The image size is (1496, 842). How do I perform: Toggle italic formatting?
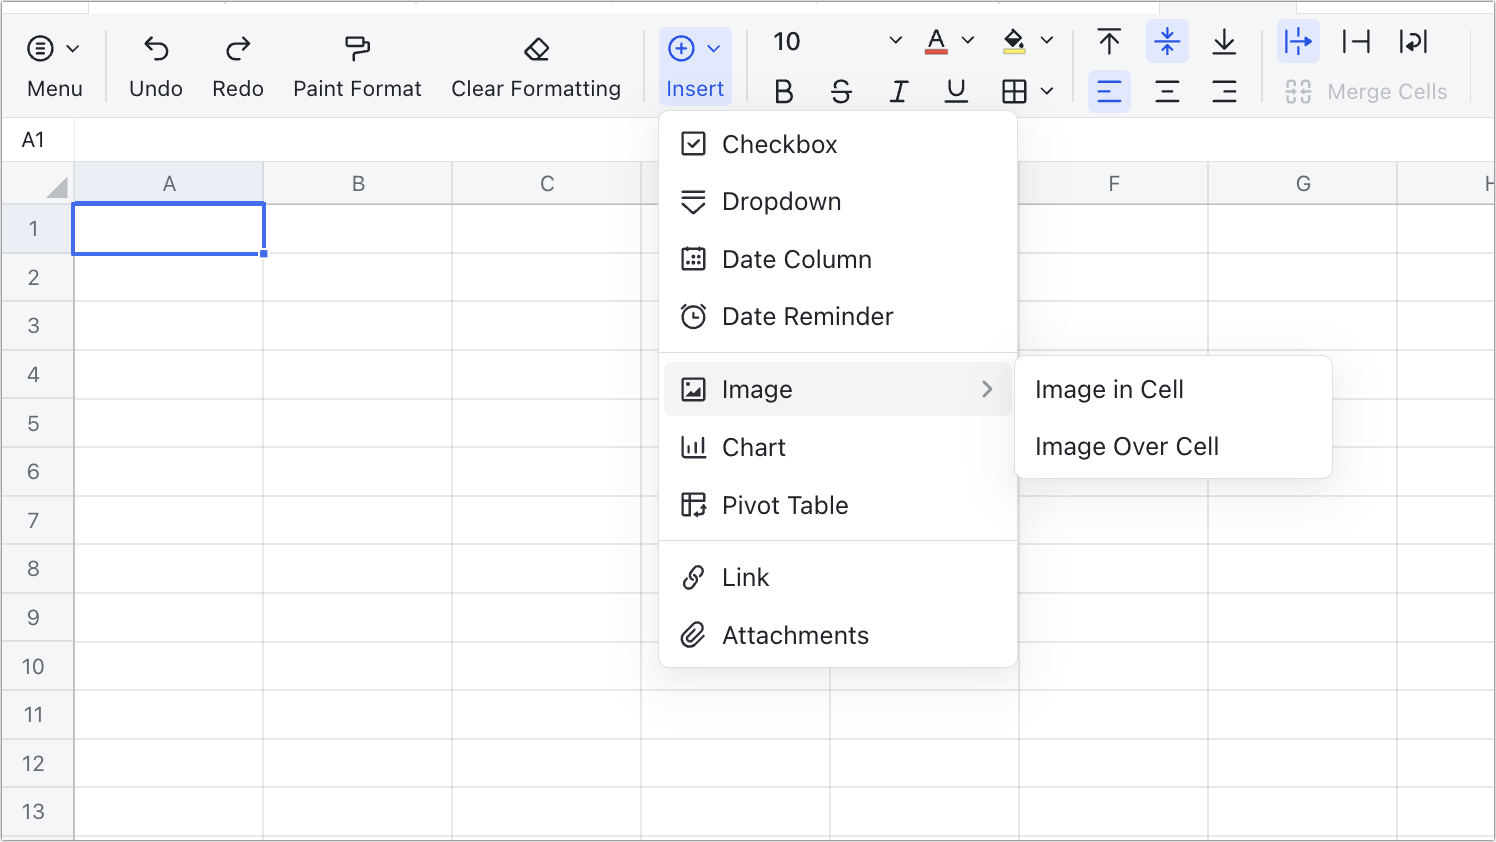tap(898, 91)
